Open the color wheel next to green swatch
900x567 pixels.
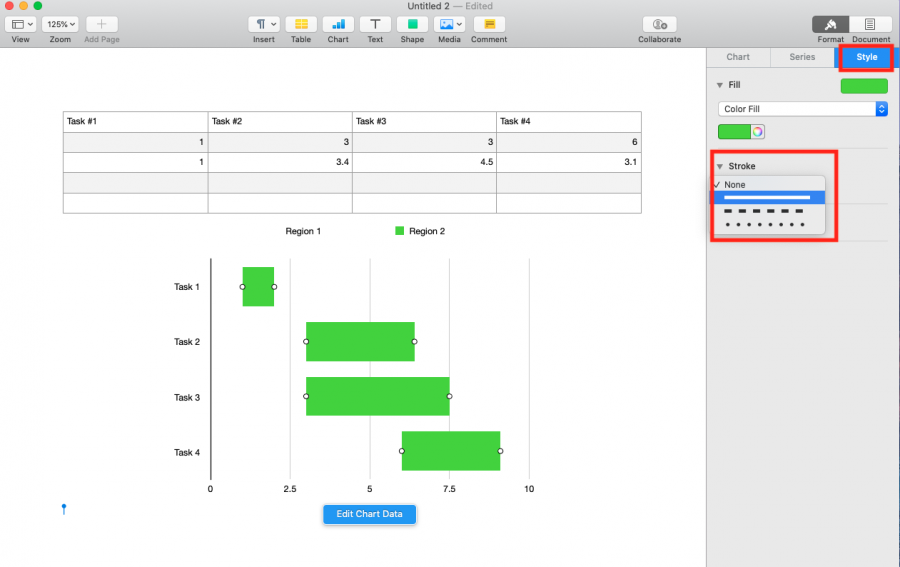coord(758,132)
